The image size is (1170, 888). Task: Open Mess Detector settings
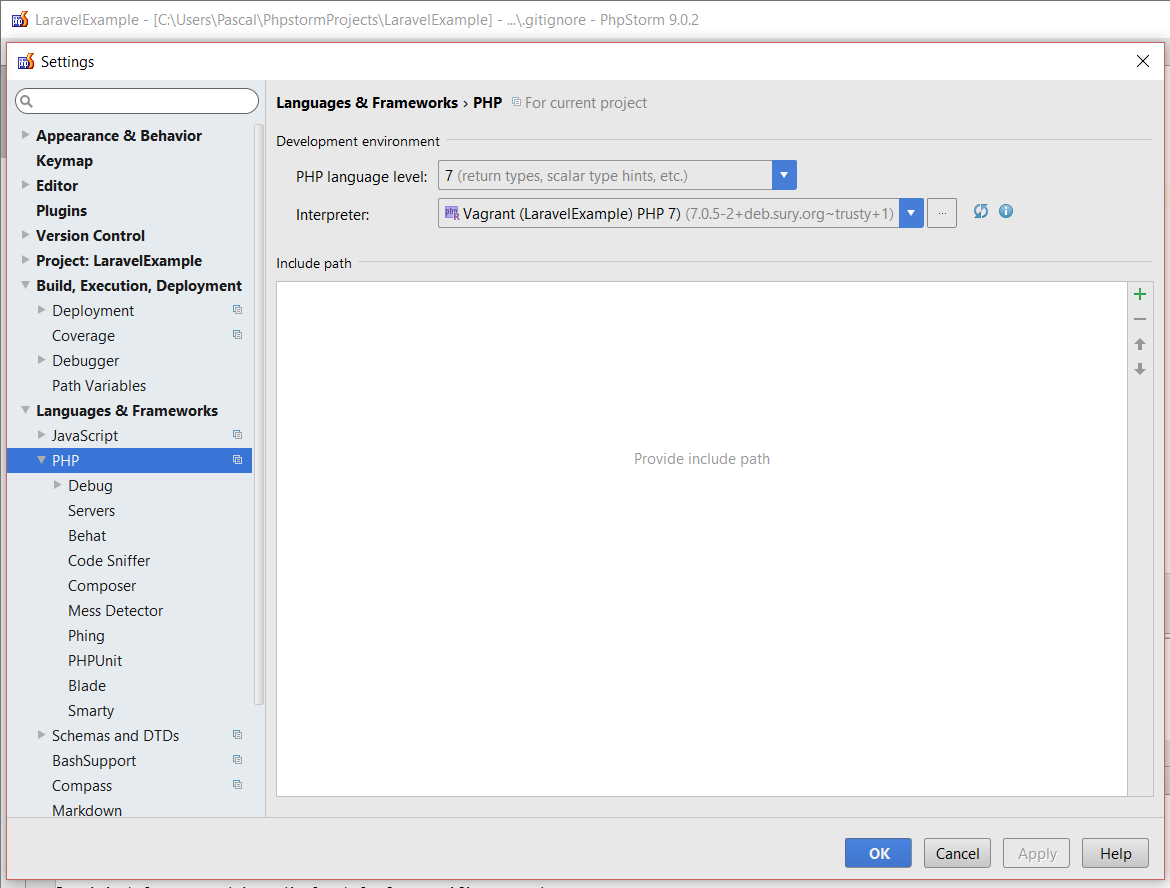(x=116, y=610)
